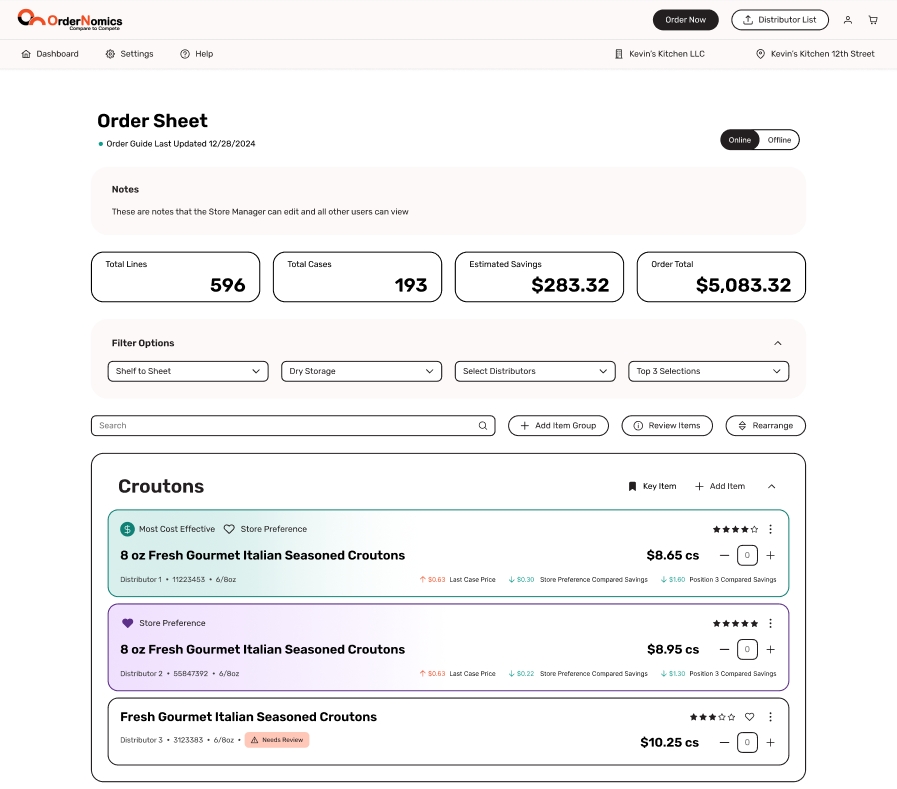
Task: Mark Croutons as Key Item
Action: [x=652, y=486]
